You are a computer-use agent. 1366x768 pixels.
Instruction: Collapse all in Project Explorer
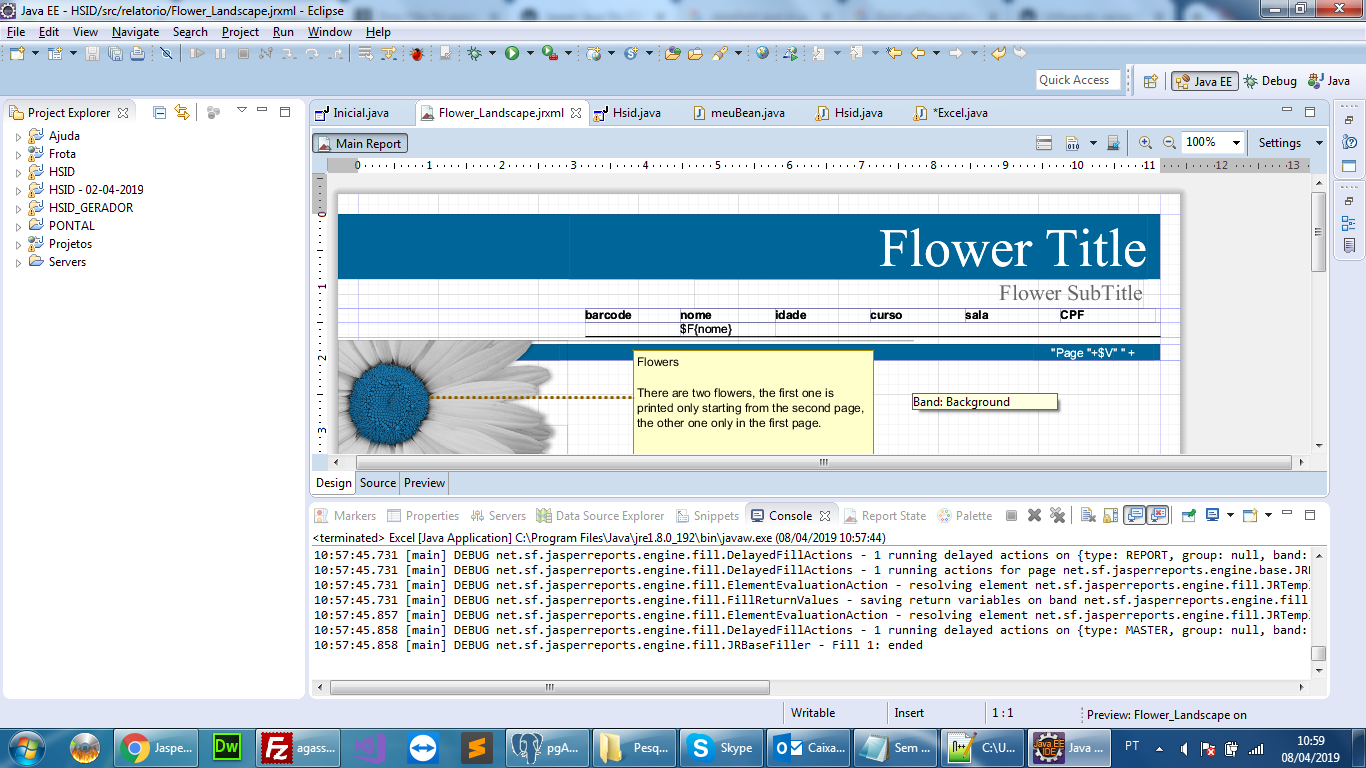pos(160,112)
